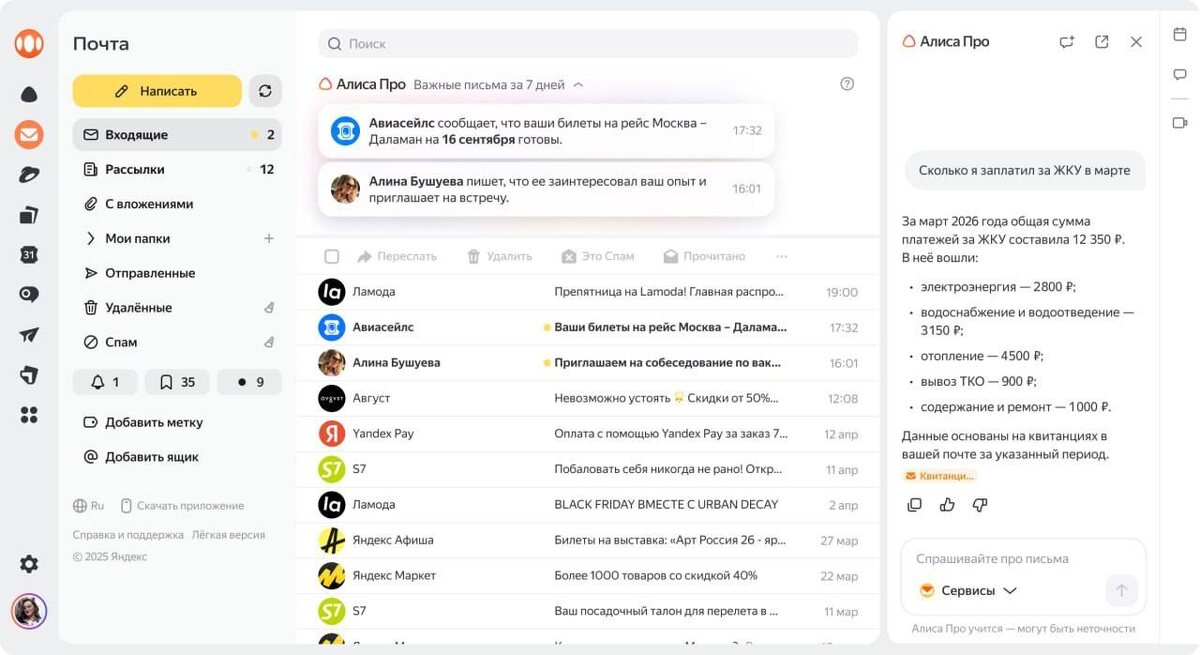Open BLACK FRIDAY ВМЕСТЕ С URBAN DECAY email

pos(588,505)
